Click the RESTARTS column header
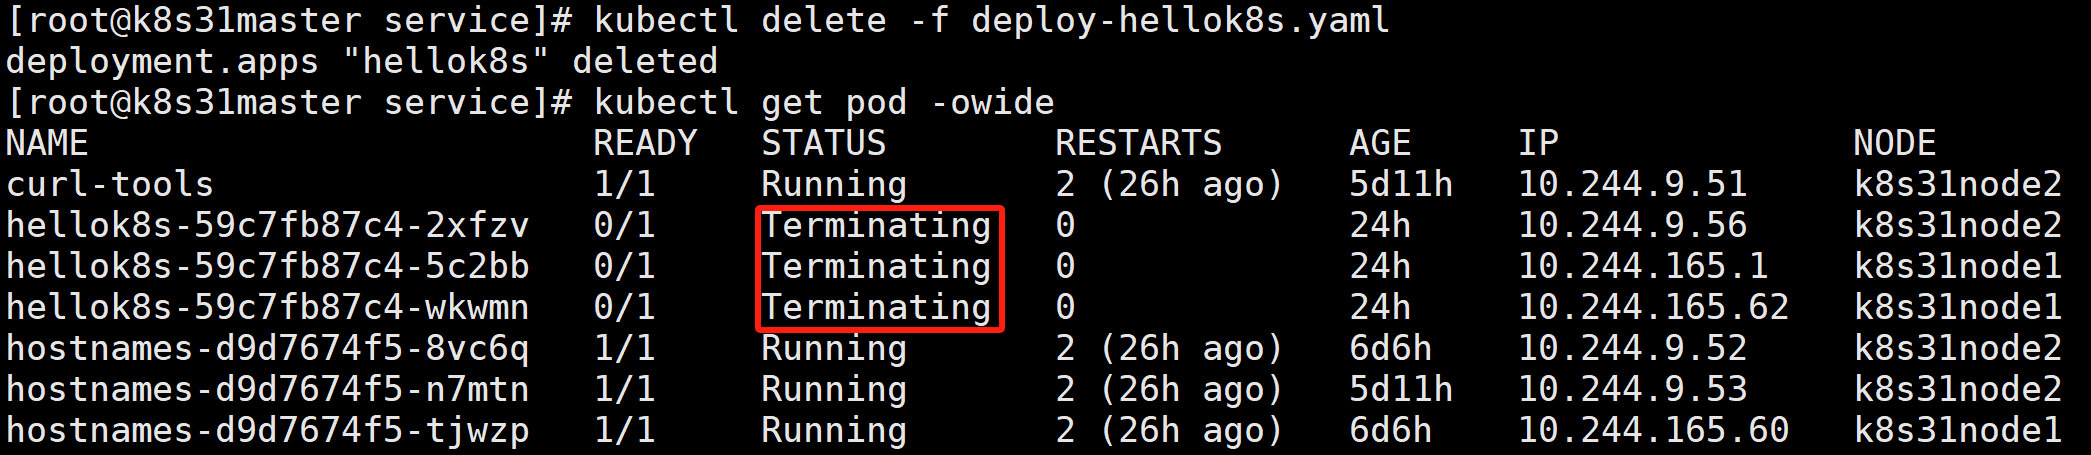This screenshot has width=2091, height=455. pos(1139,143)
